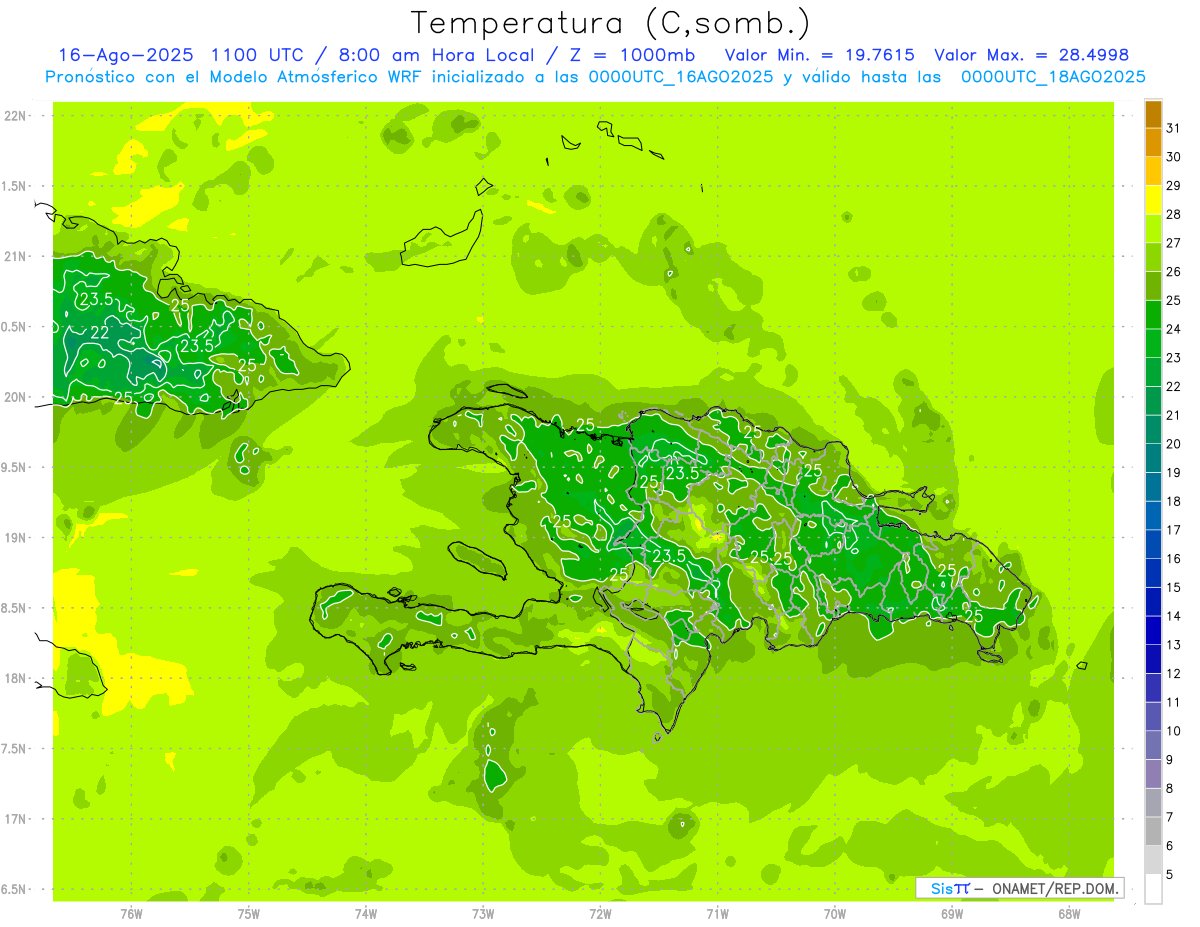Click the "21N" latitude axis label

pos(16,256)
